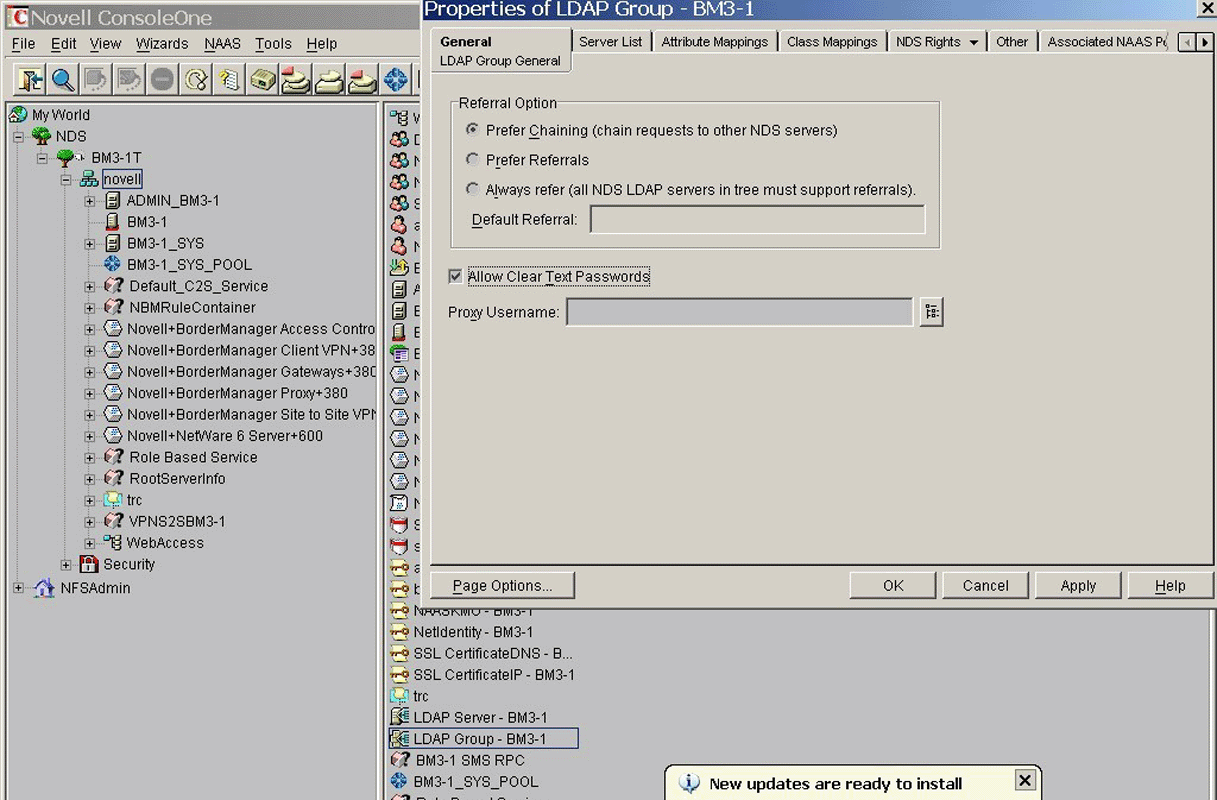Expand the BM3-1_SYS node
1217x800 pixels.
point(90,244)
